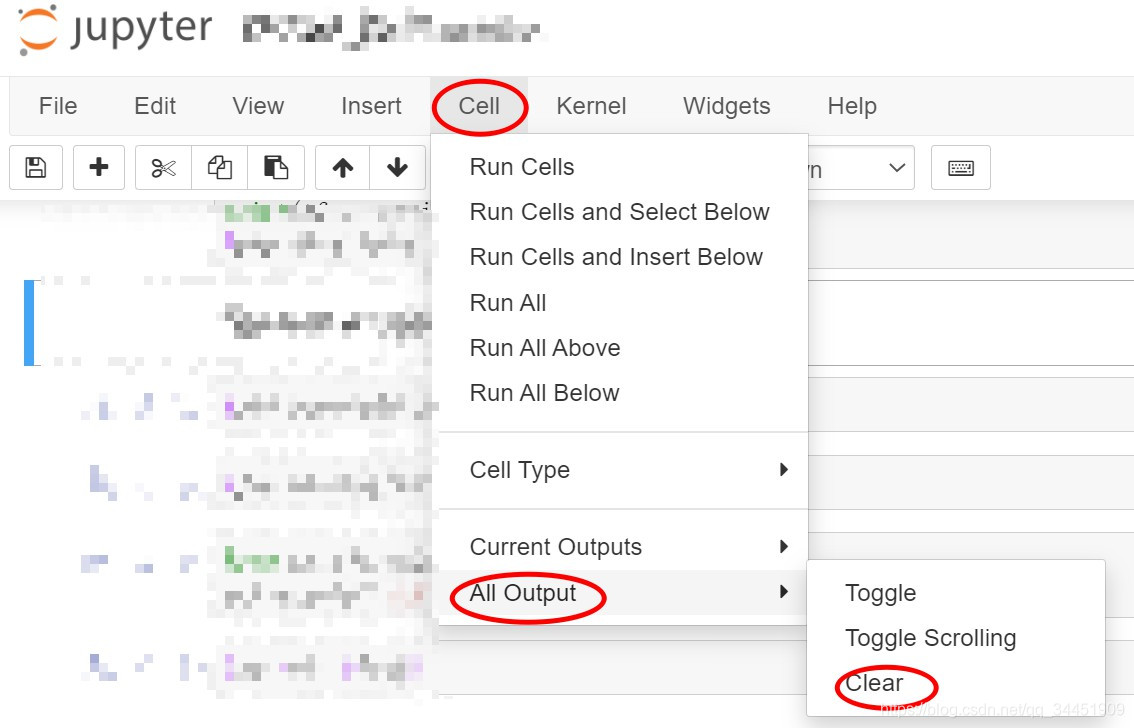This screenshot has width=1134, height=728.
Task: Click the Jupyter logo
Action: (x=114, y=30)
